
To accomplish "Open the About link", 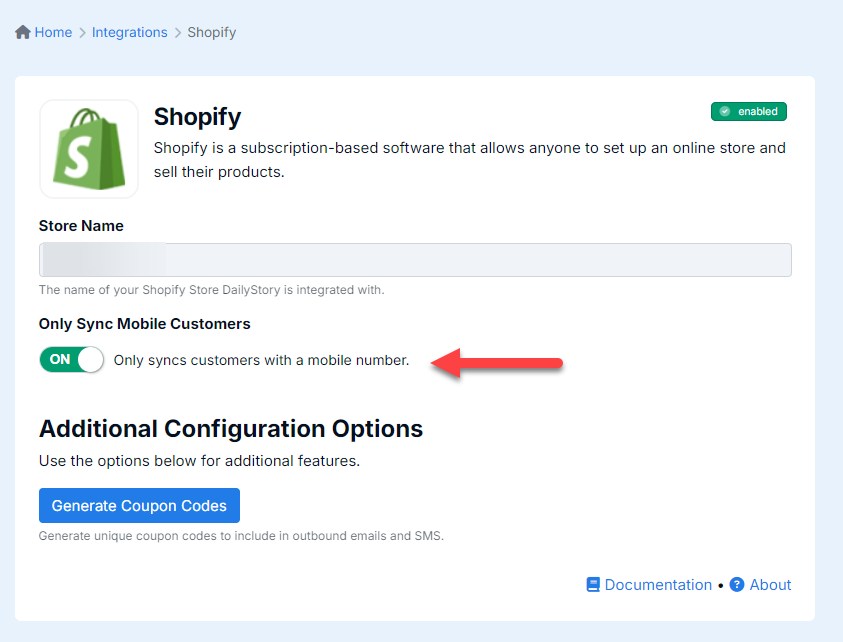I will 770,585.
